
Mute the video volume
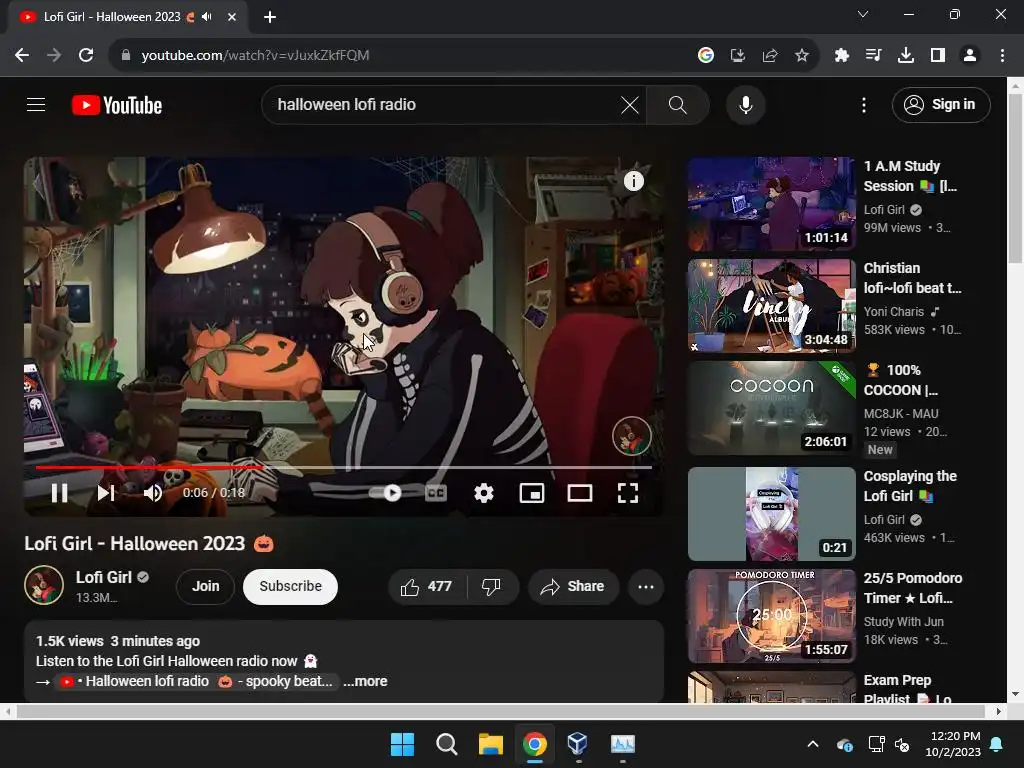click(x=153, y=492)
